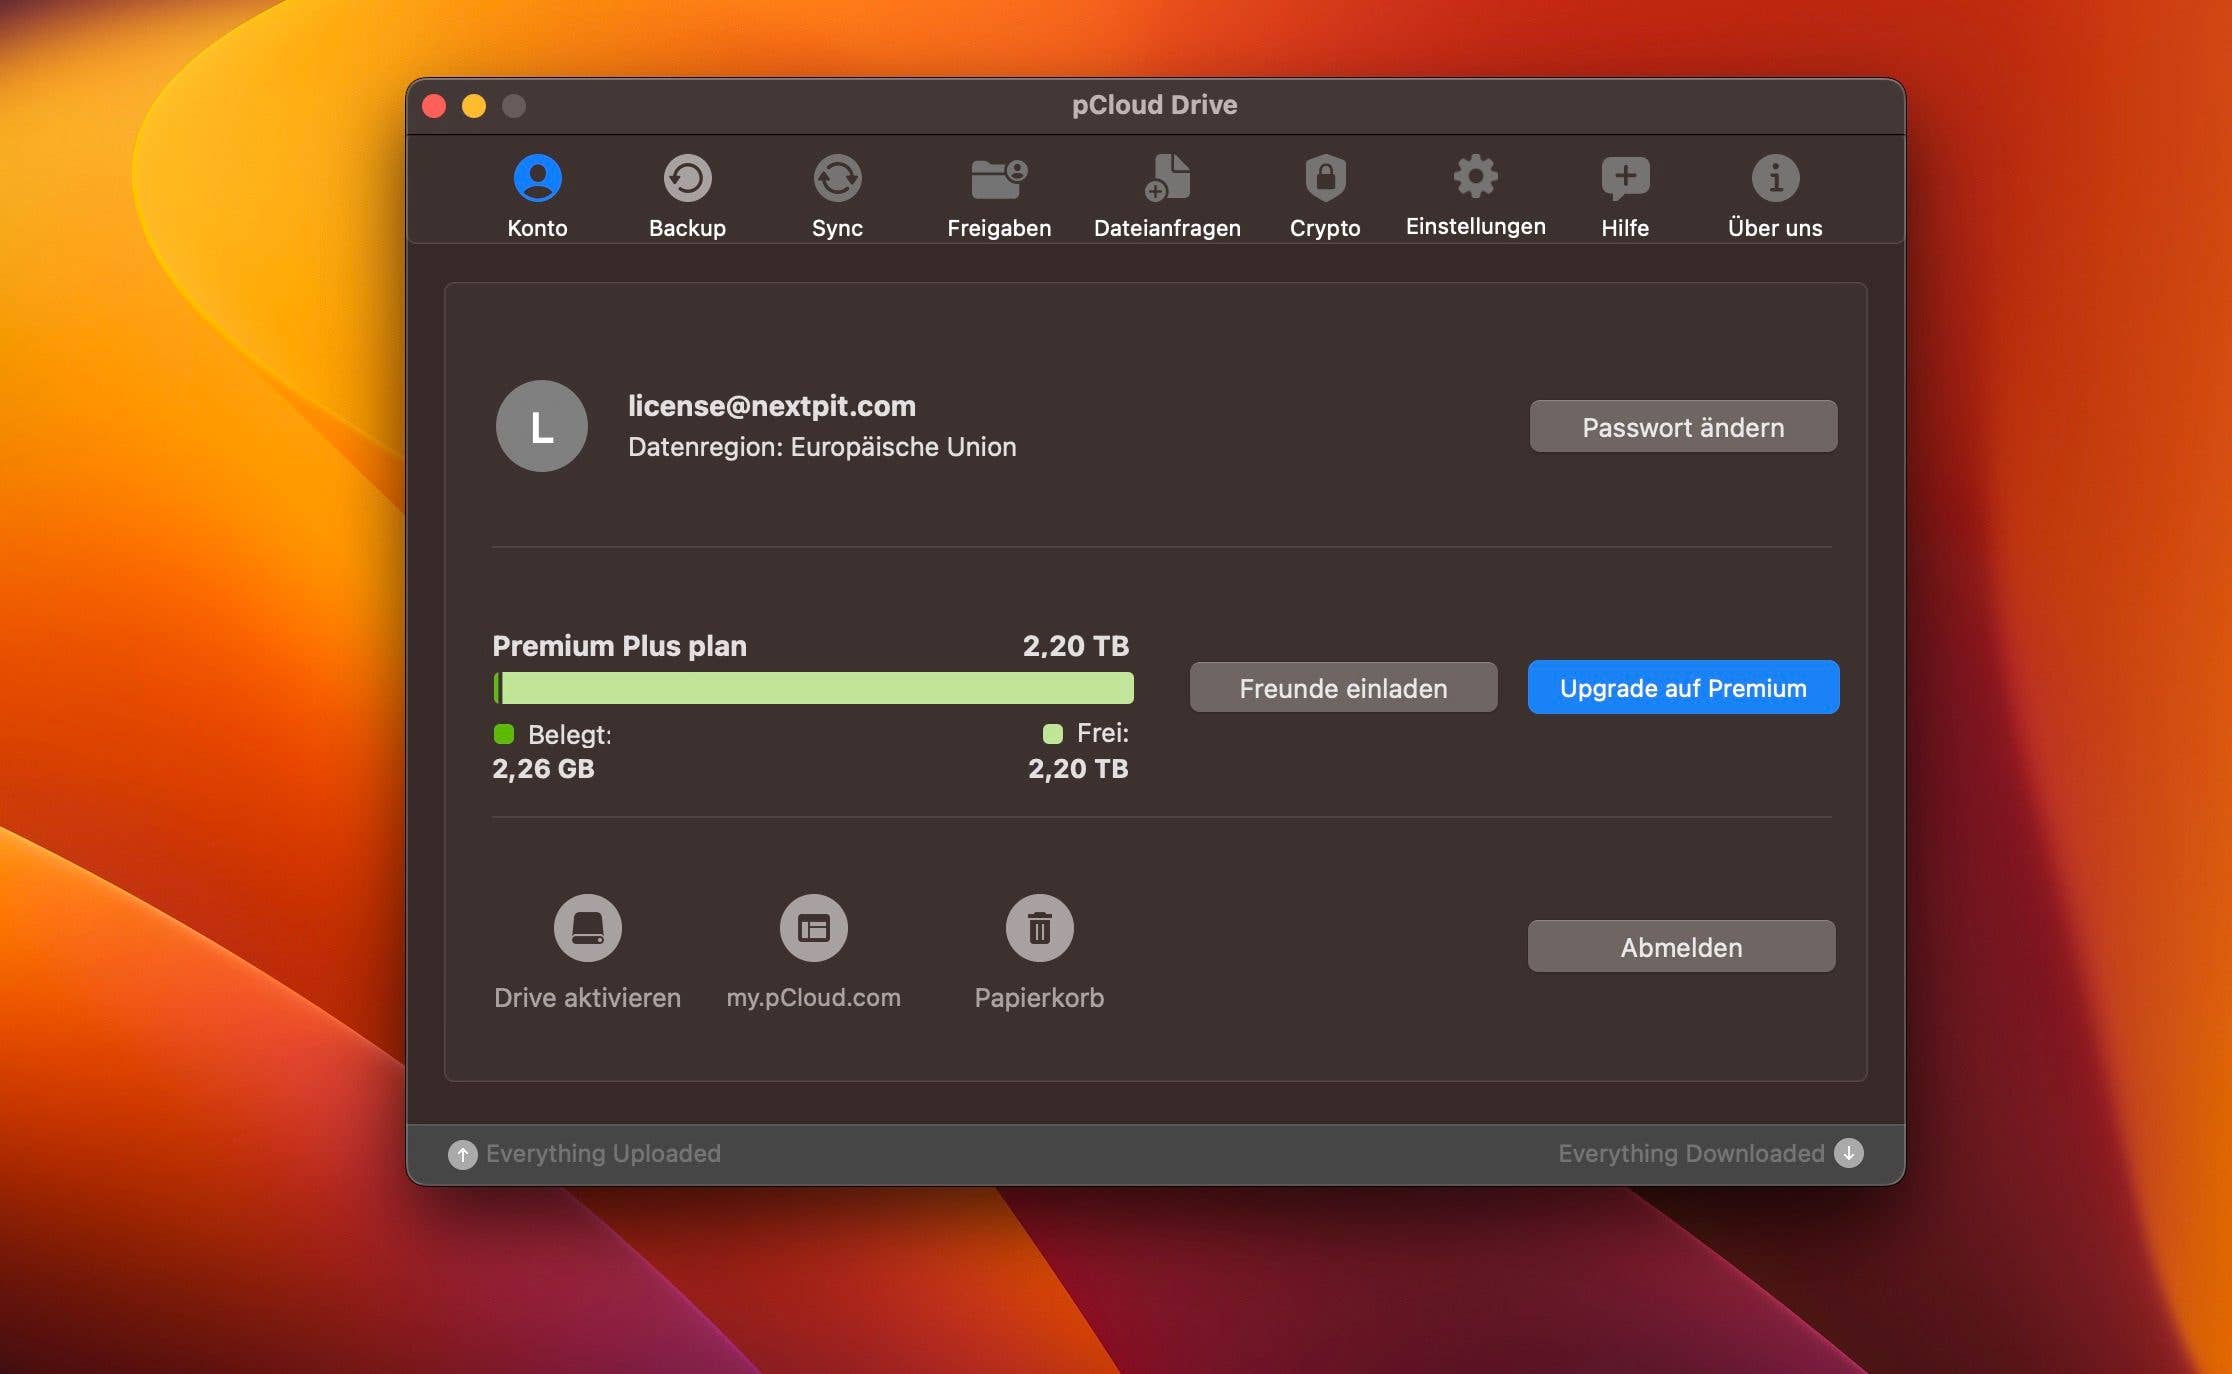2232x1374 pixels.
Task: Click the Abmelden button
Action: 1681,946
